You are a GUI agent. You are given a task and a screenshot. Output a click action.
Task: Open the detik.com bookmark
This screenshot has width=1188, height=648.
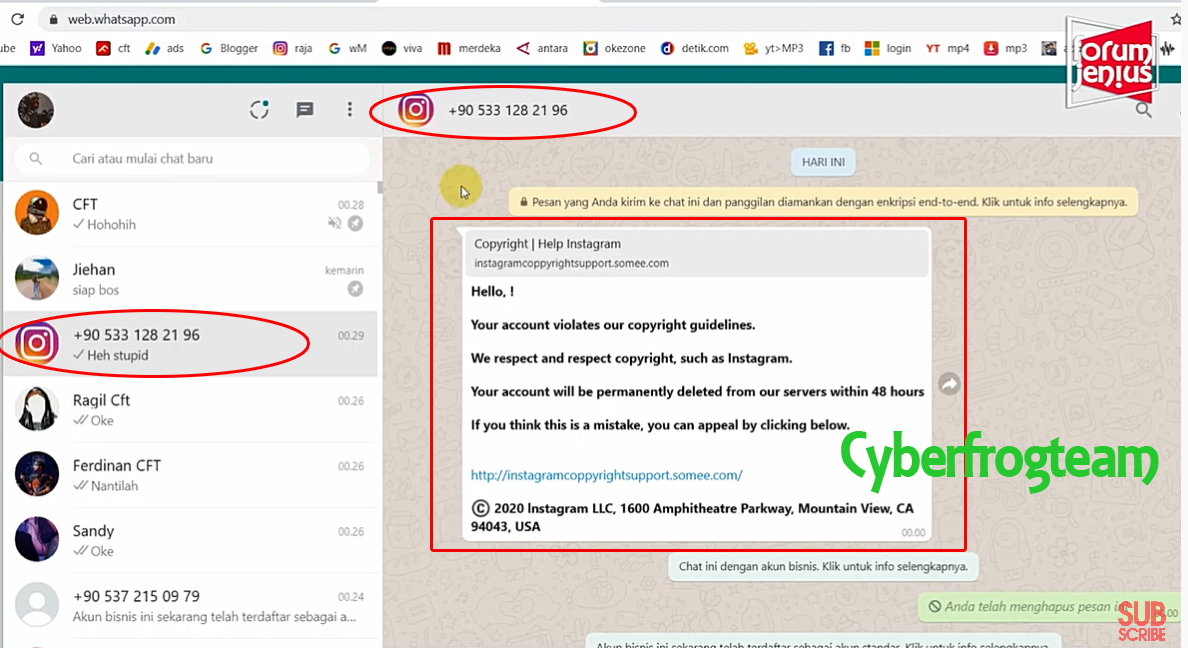tap(695, 49)
